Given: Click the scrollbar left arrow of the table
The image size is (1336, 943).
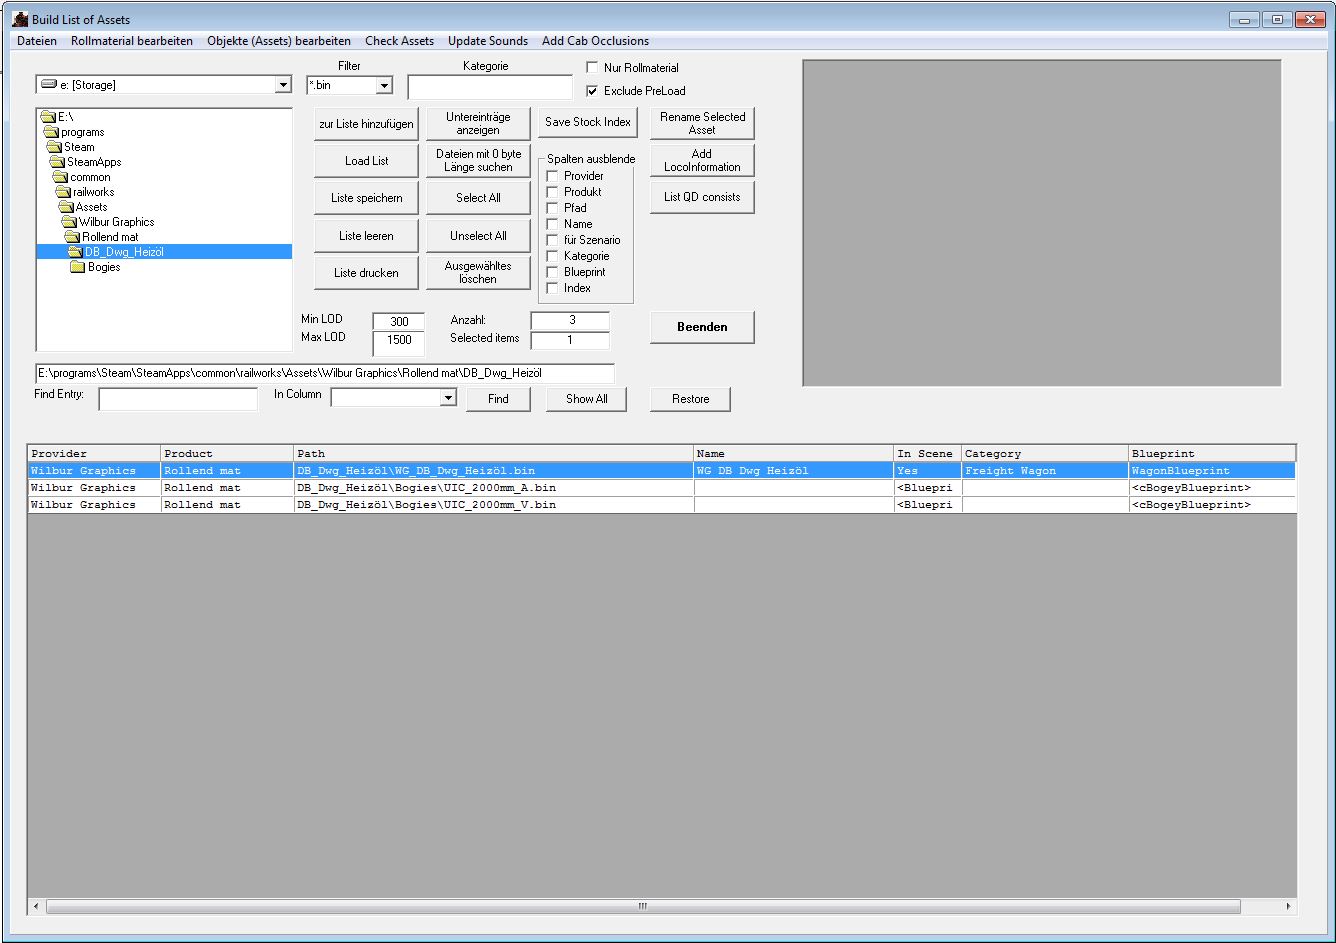Looking at the screenshot, I should pos(36,906).
